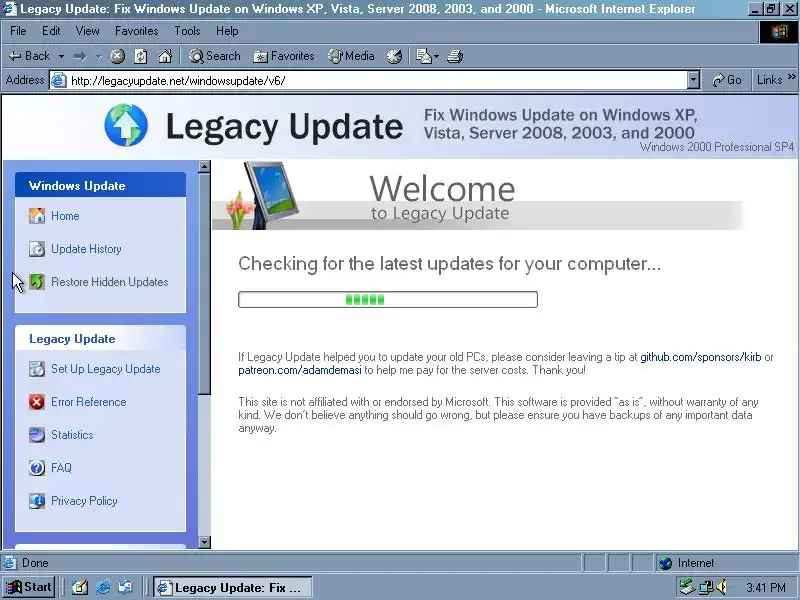Click the Windows Update sidebar header
This screenshot has height=600, width=800.
tap(101, 185)
